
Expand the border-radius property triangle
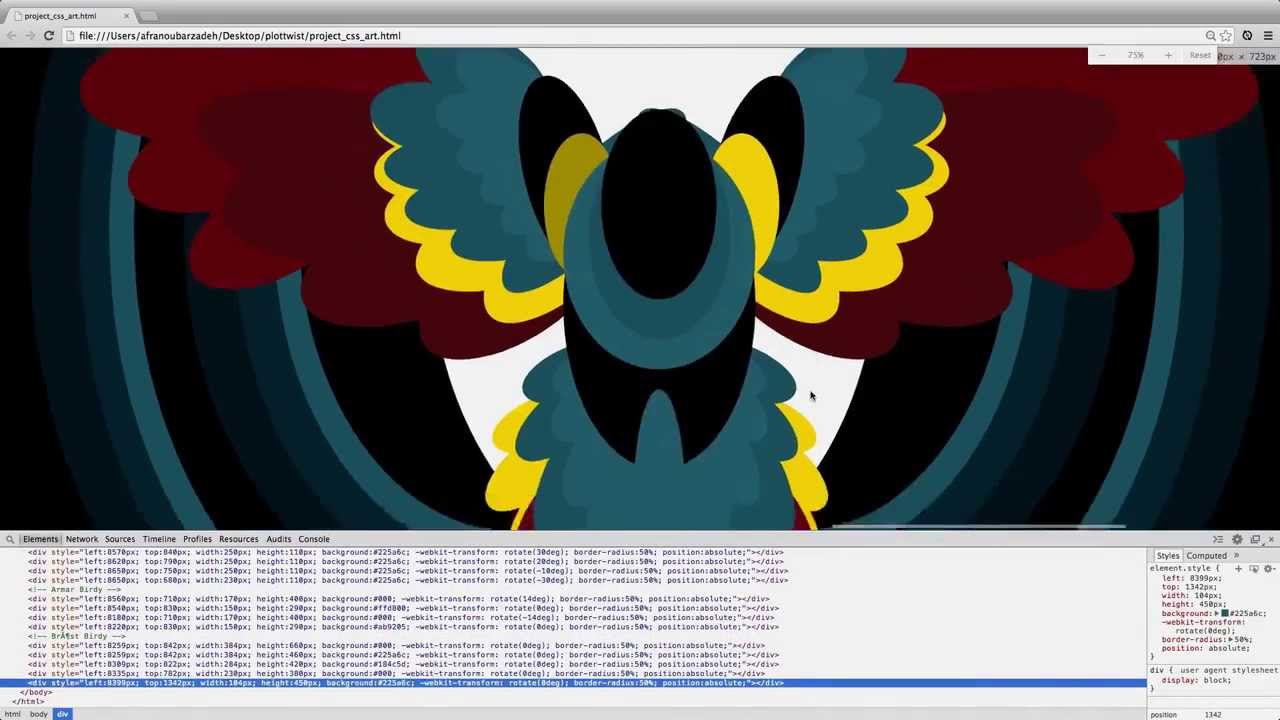1229,639
